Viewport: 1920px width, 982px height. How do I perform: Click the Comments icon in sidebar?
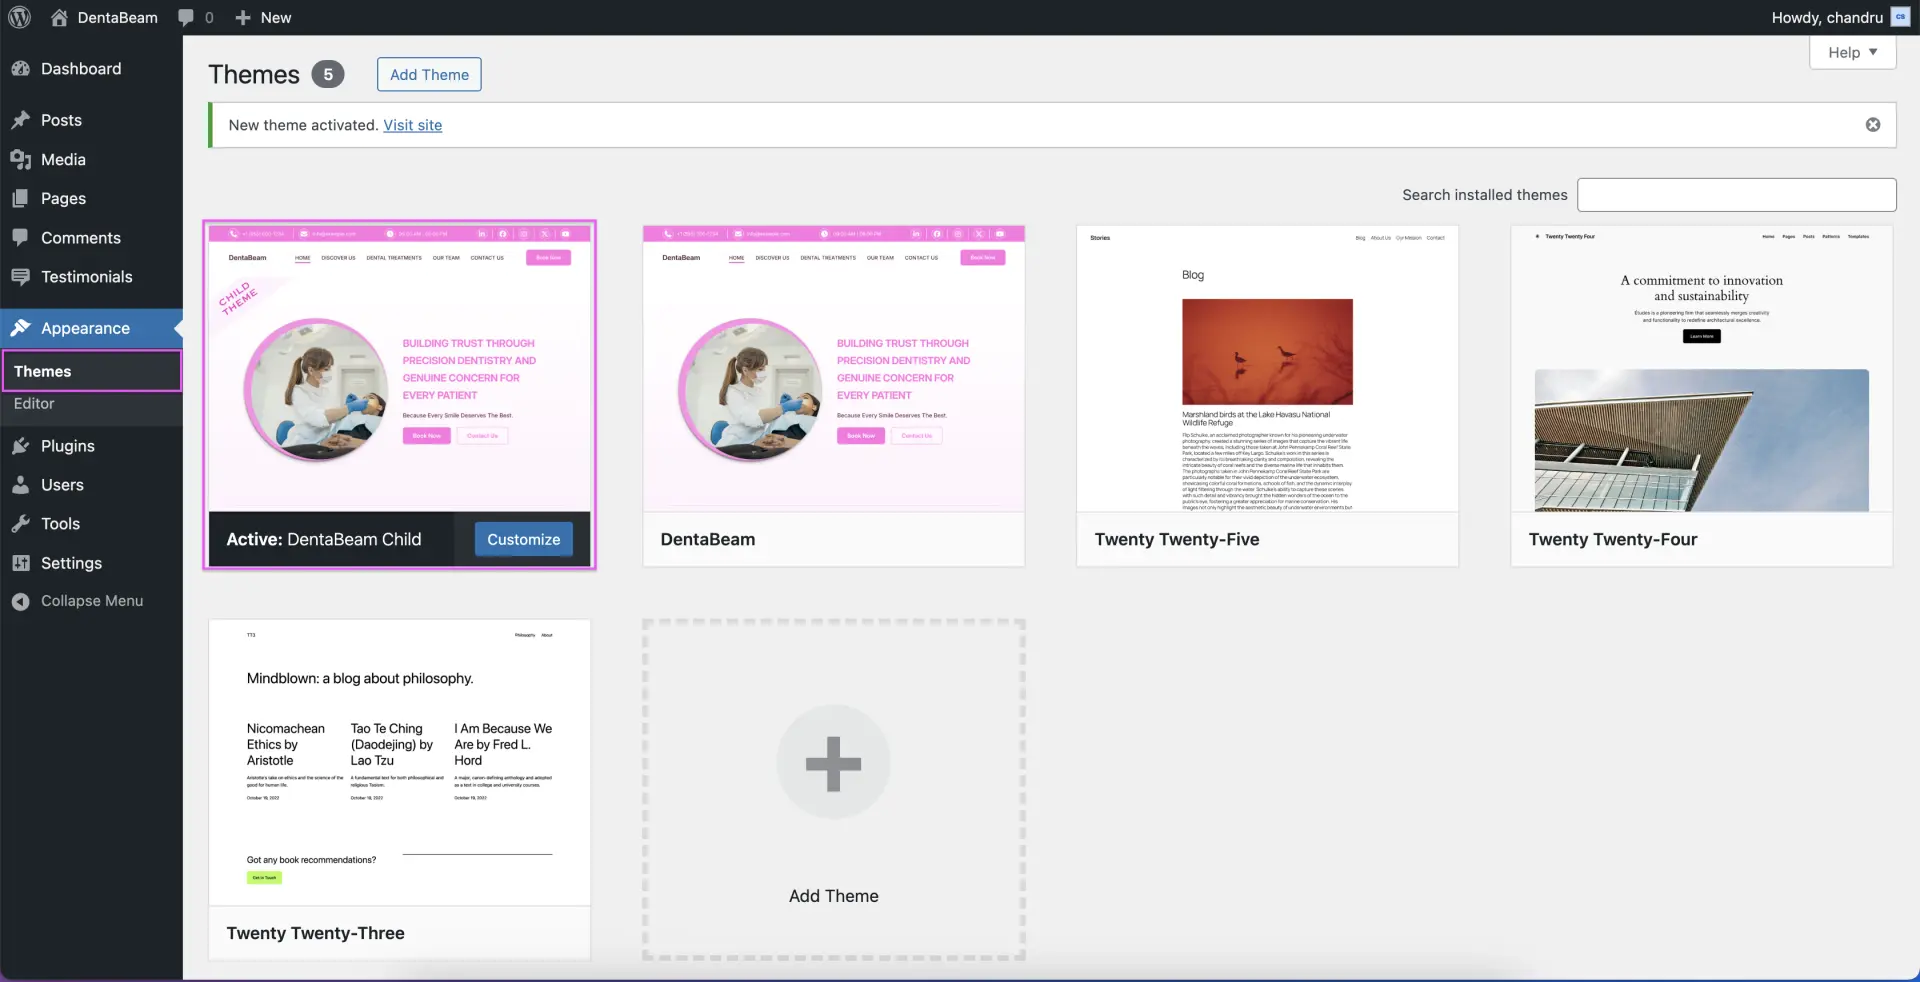20,237
